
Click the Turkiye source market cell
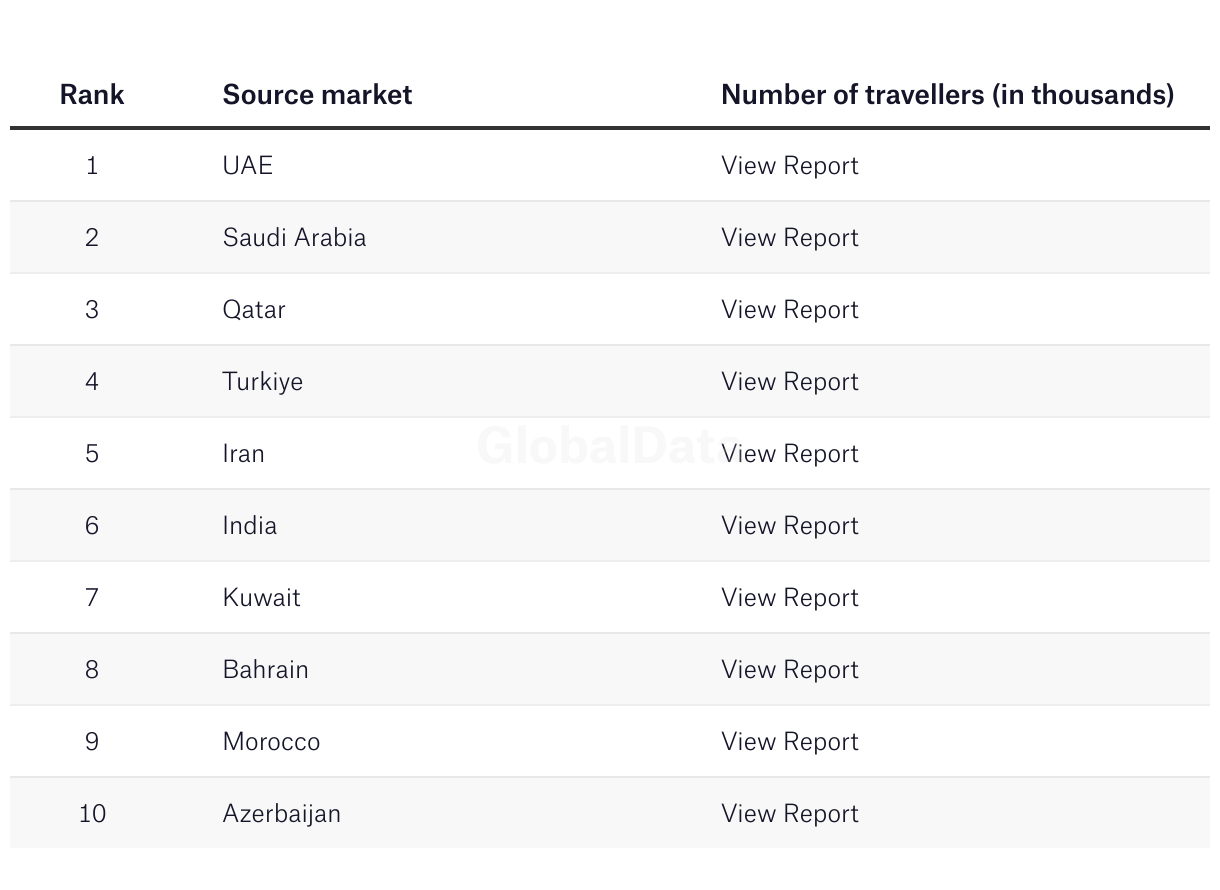(x=262, y=382)
